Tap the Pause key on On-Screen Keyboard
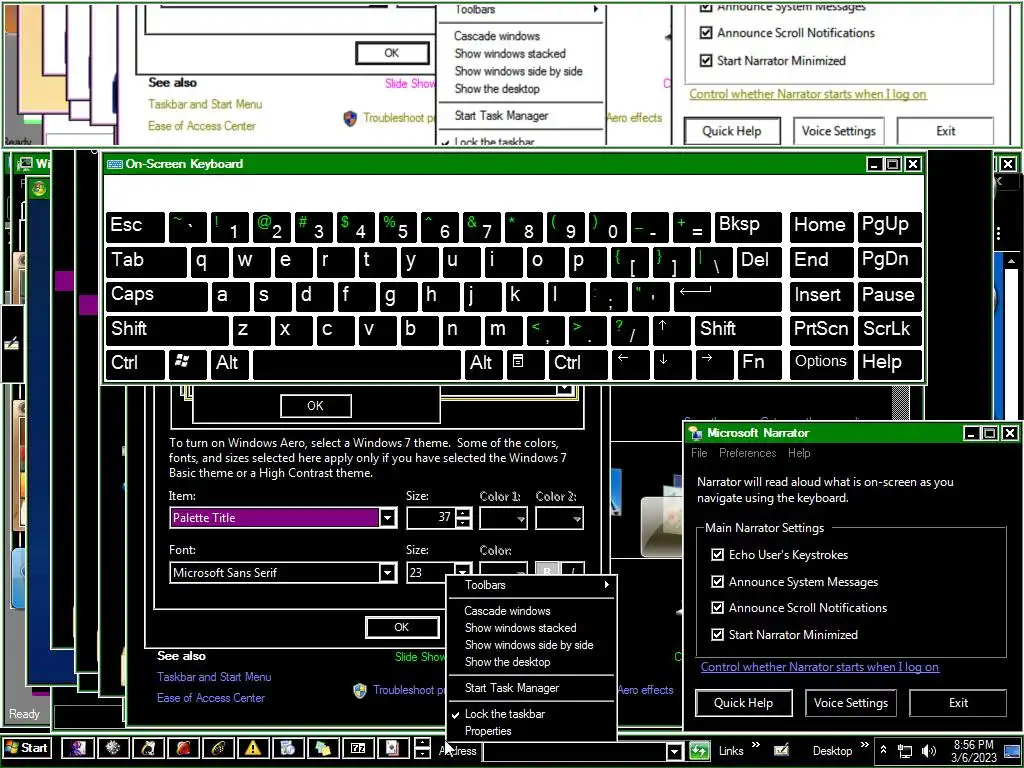Image resolution: width=1024 pixels, height=768 pixels. [x=889, y=295]
